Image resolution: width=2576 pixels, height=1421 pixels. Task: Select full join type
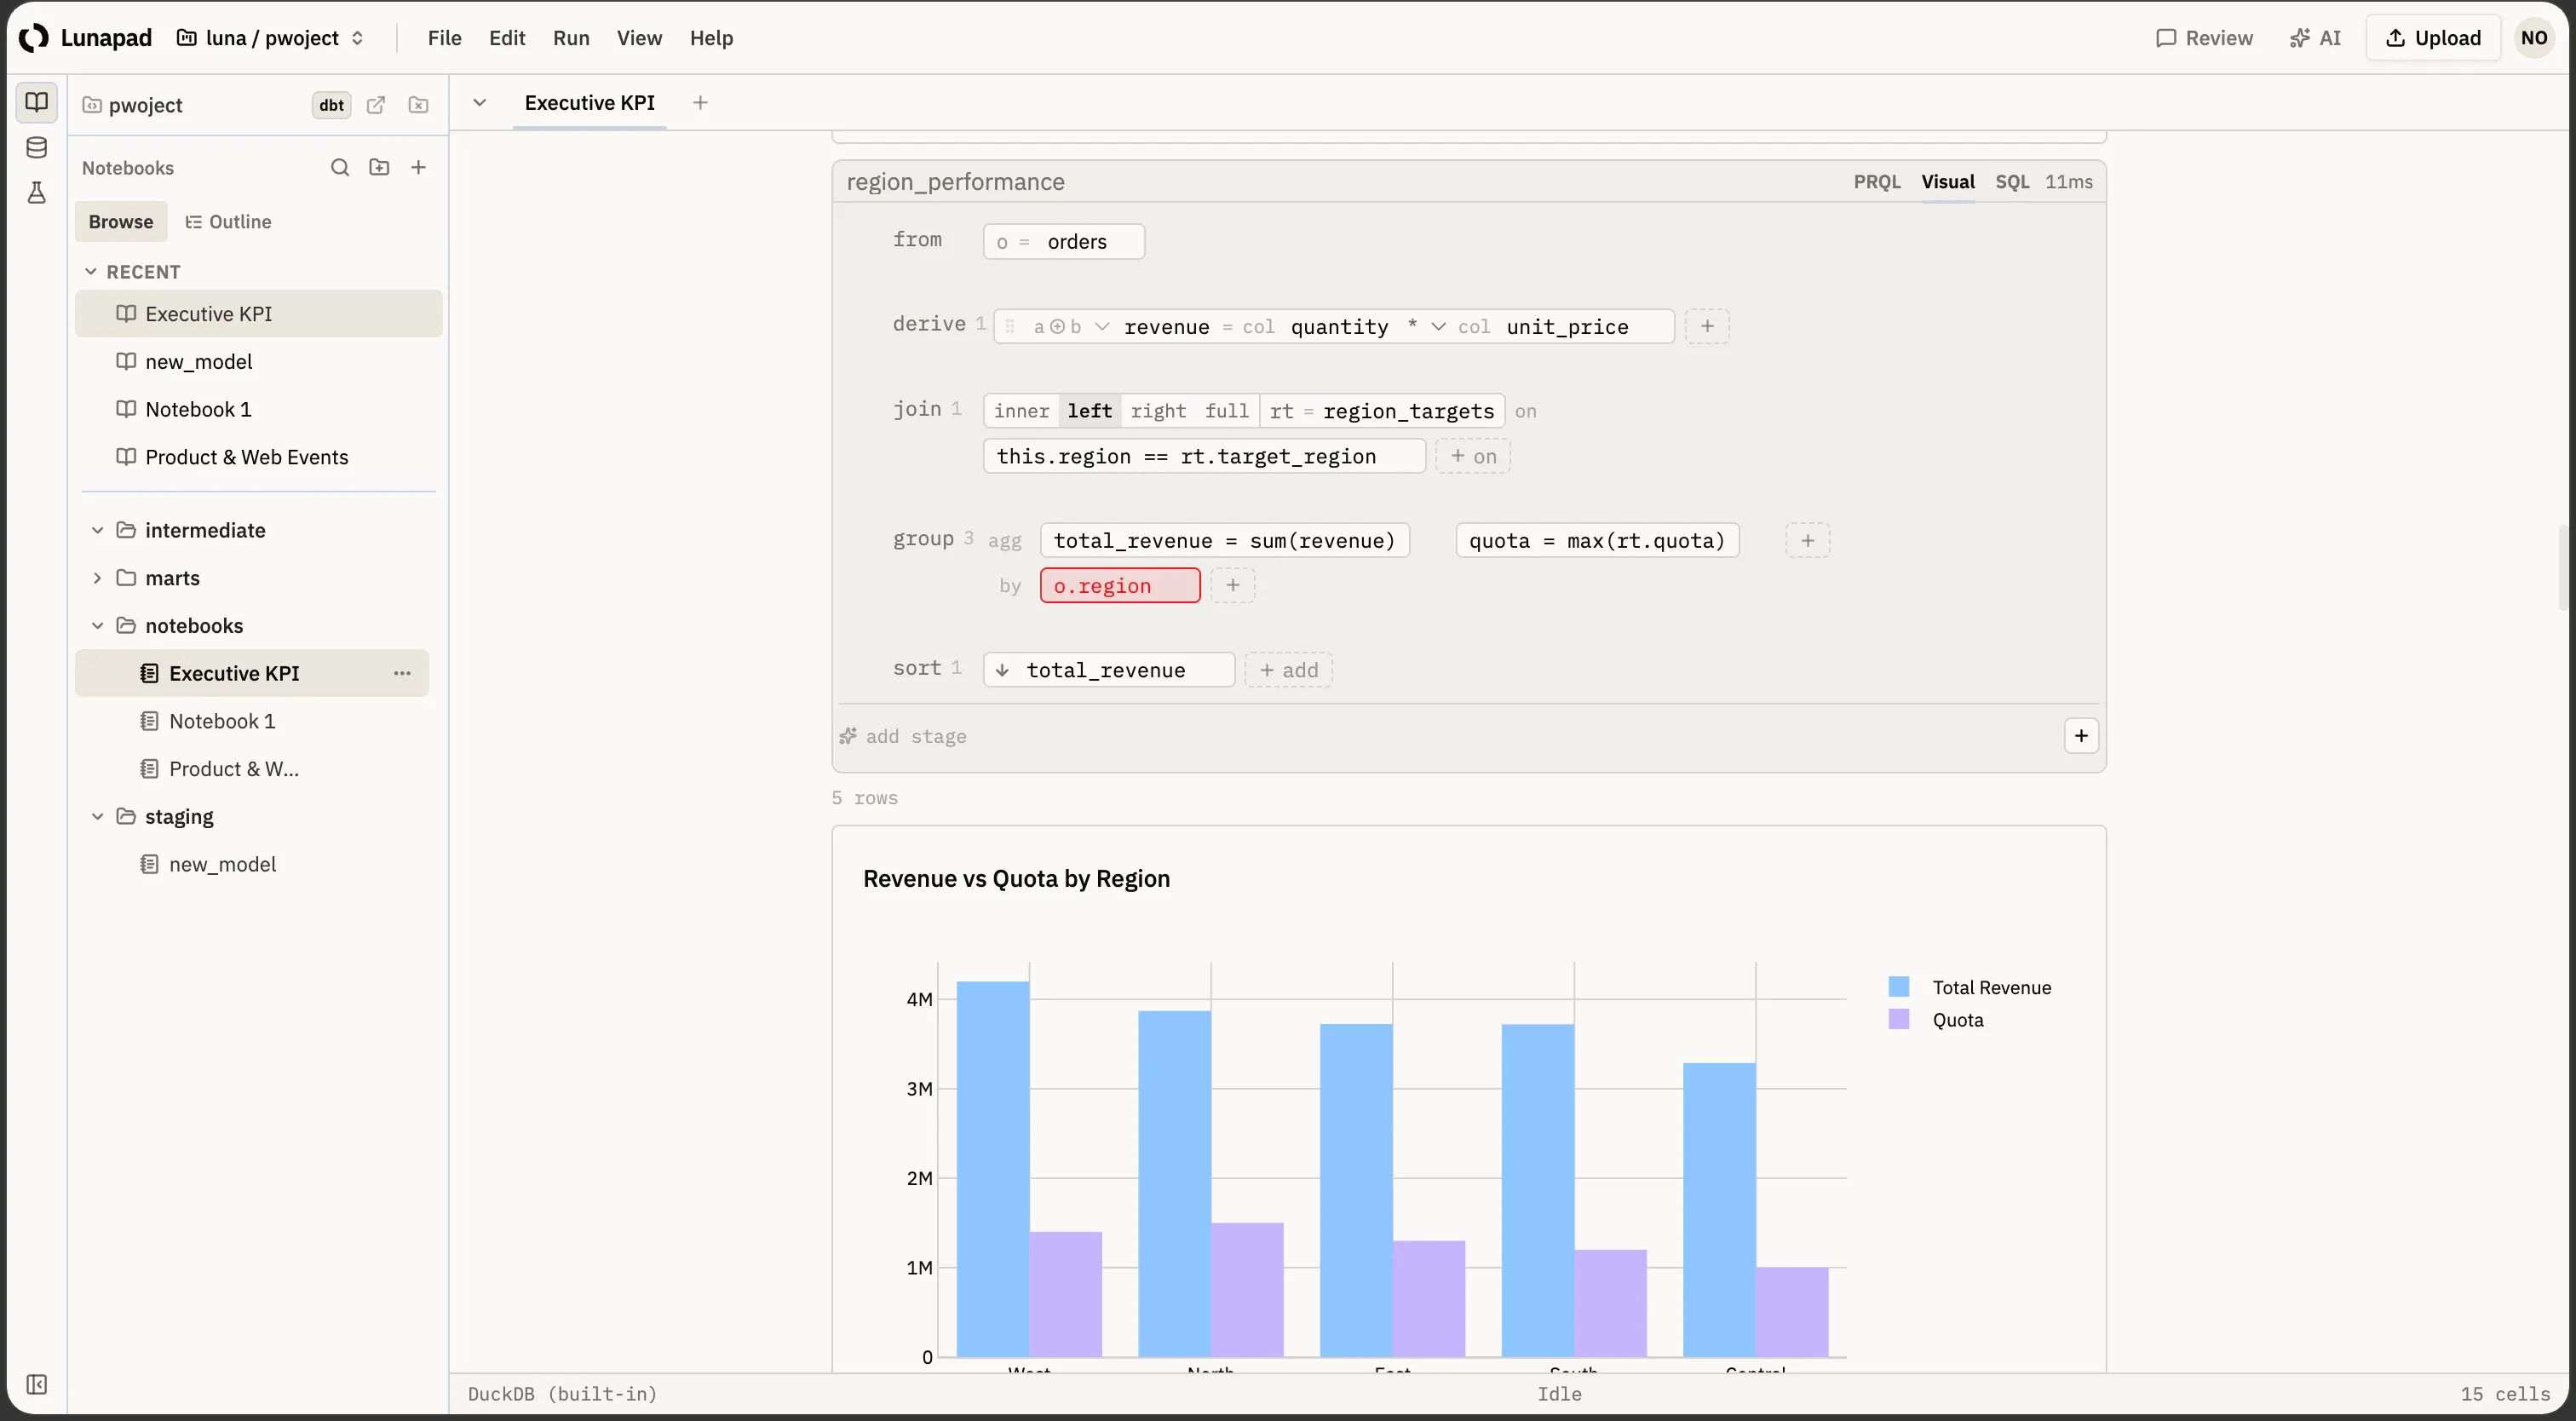(1226, 411)
